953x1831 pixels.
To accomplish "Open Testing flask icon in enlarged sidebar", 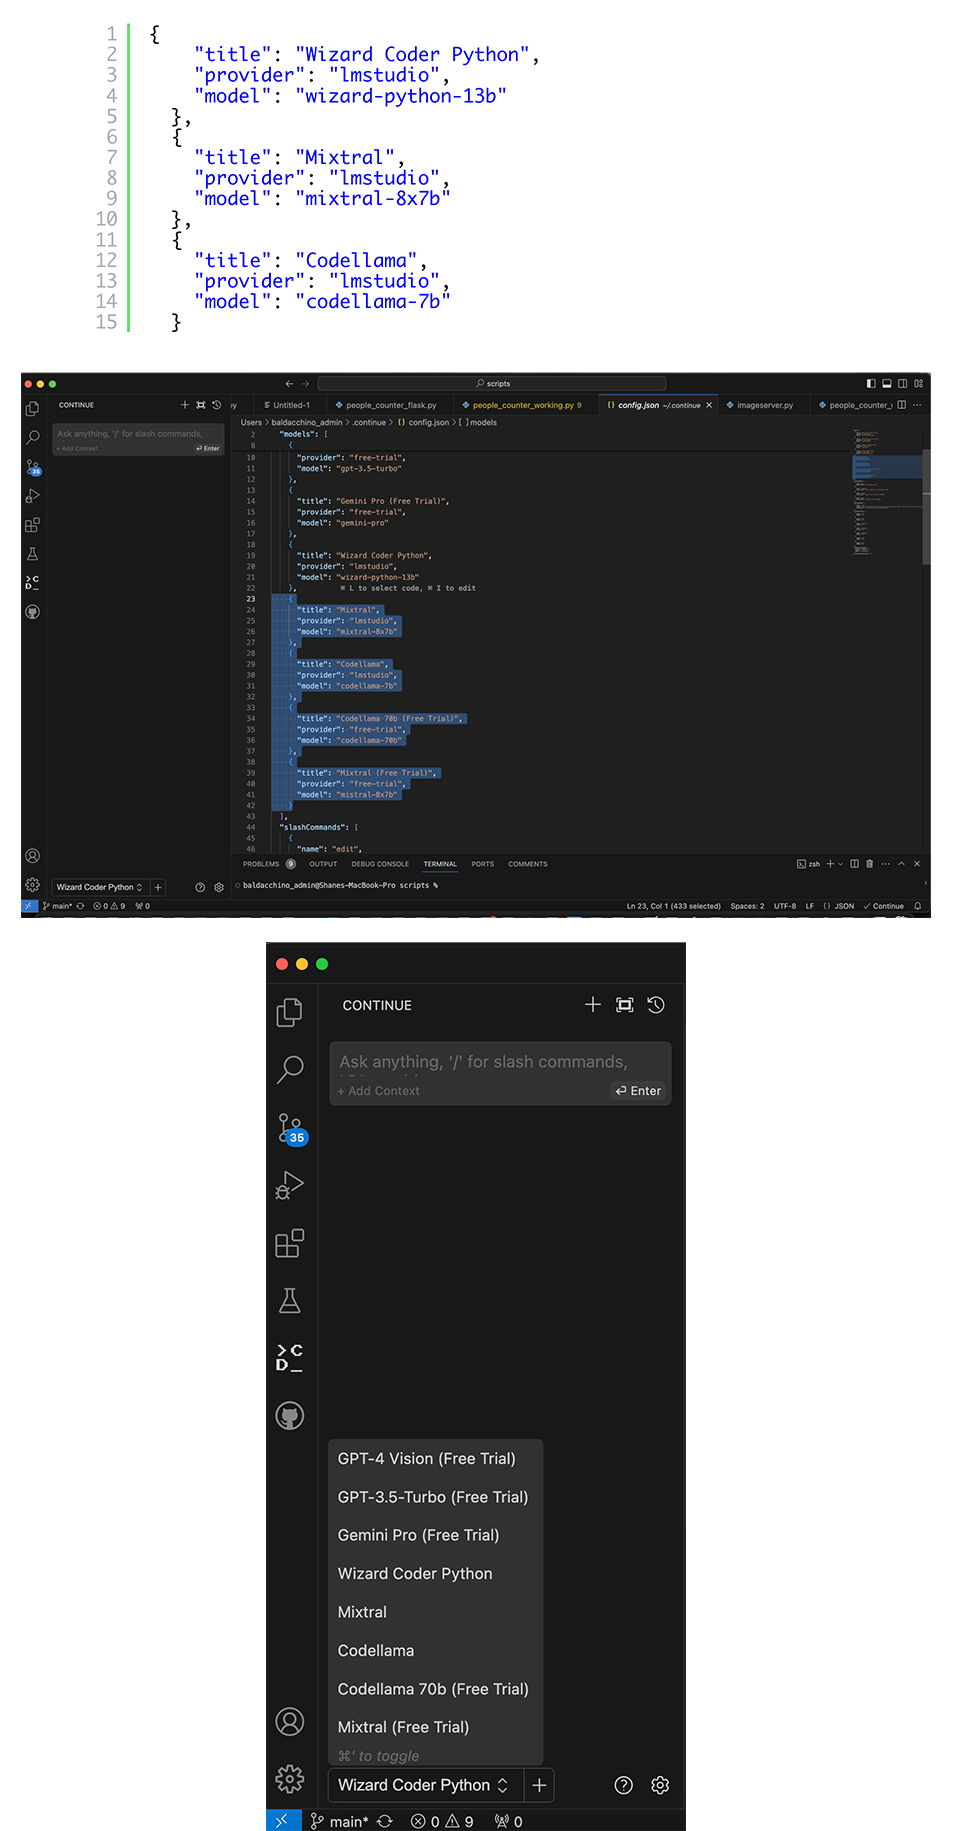I will 290,1300.
